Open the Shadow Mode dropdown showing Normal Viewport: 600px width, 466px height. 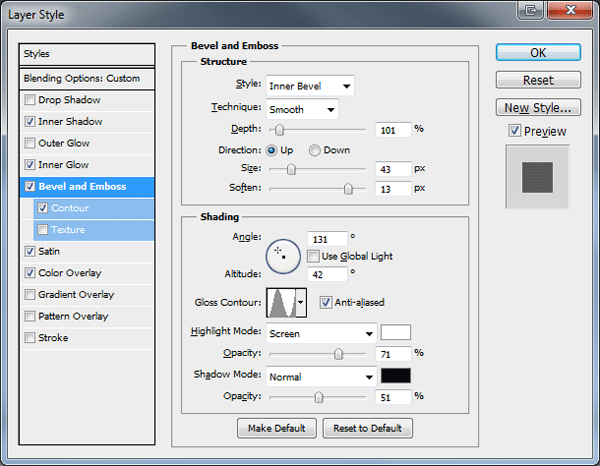coord(321,377)
